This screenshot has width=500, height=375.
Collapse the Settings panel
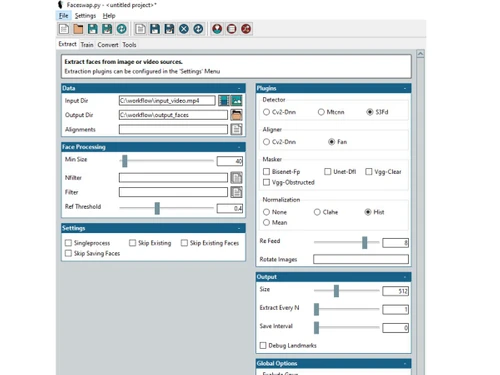point(239,228)
